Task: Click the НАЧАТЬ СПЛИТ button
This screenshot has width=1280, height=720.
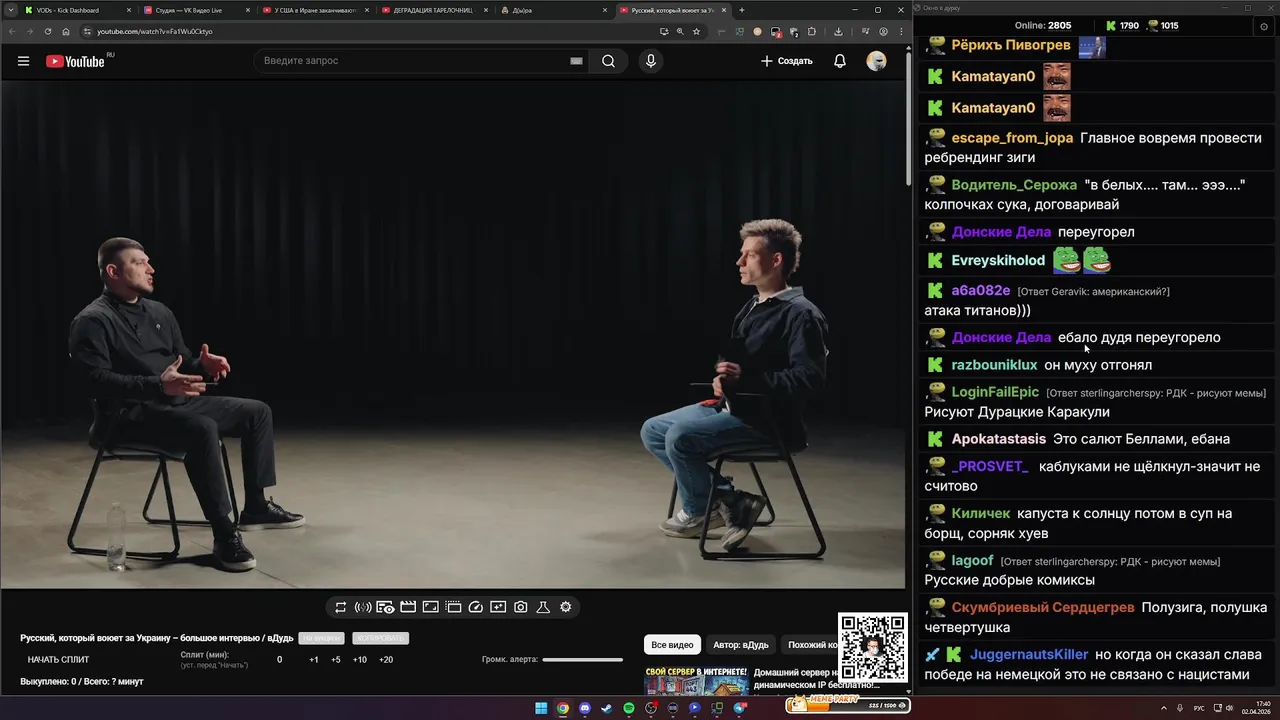Action: click(x=58, y=659)
